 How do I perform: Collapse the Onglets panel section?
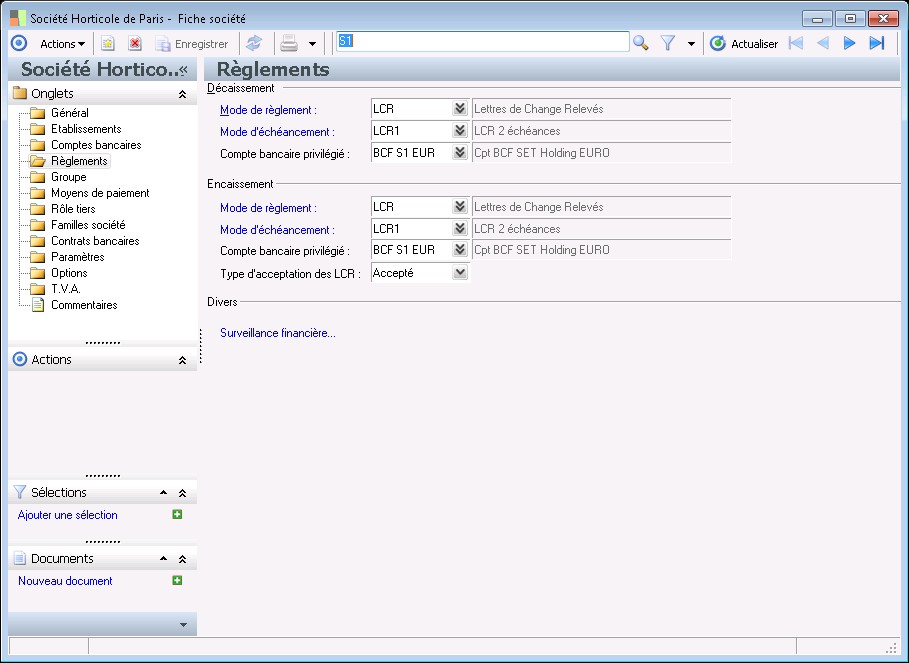182,94
